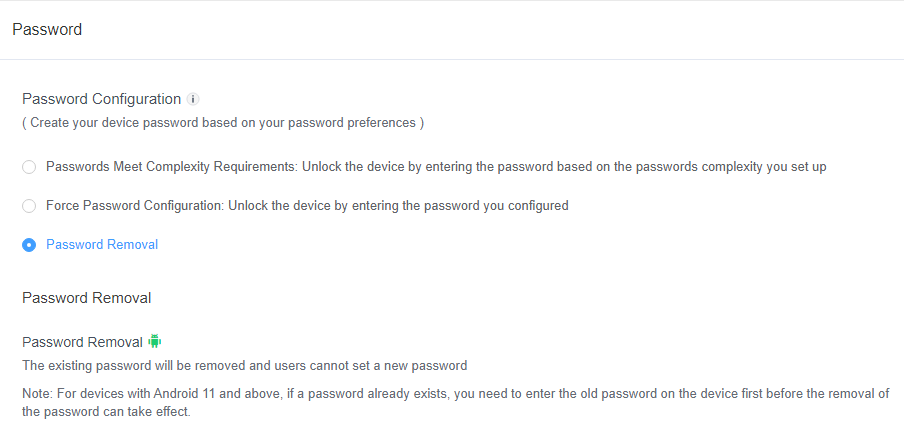
Task: Click the 'Password Removal' section heading
Action: click(x=86, y=298)
